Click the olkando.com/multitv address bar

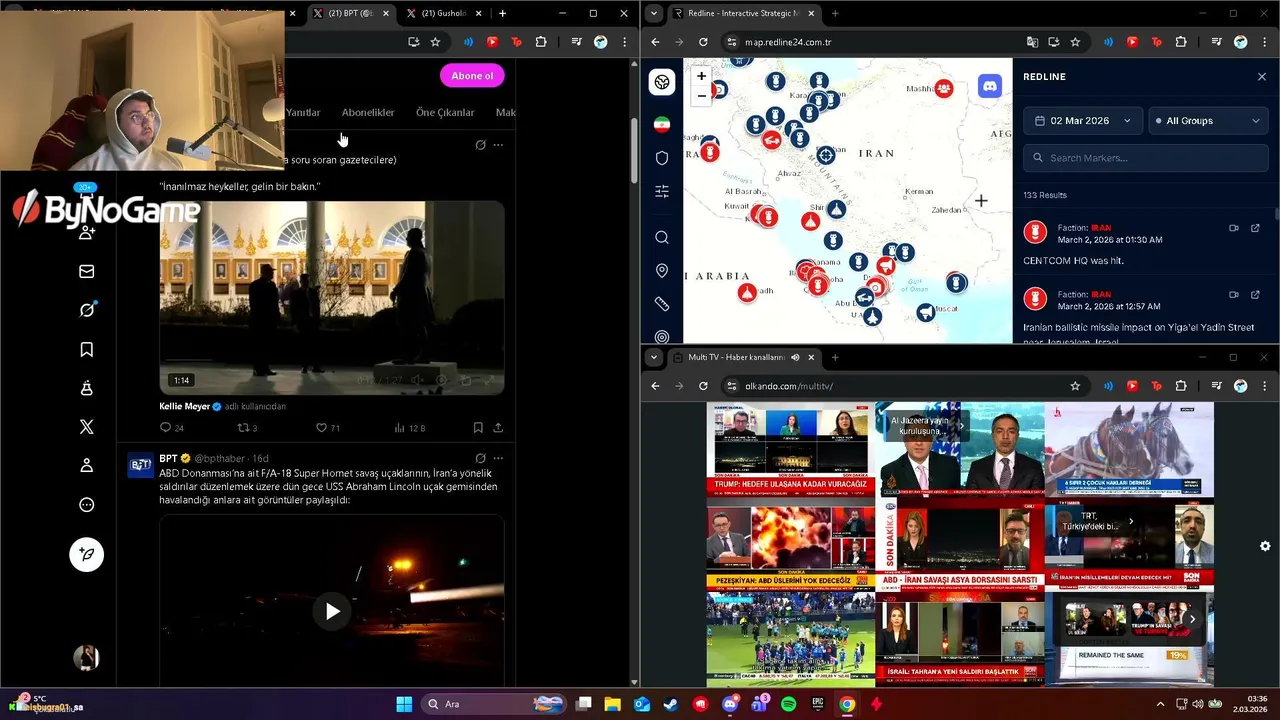click(904, 386)
